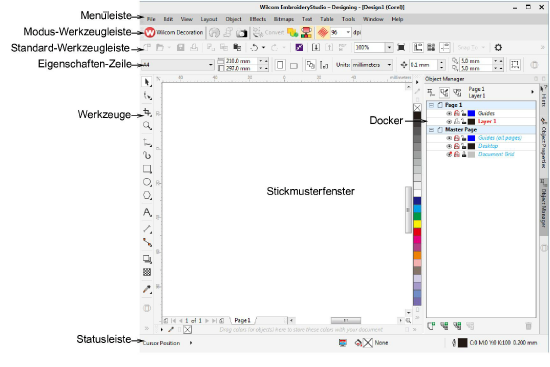Select the Drop Shadow tool
The height and width of the screenshot is (367, 550).
click(x=147, y=259)
